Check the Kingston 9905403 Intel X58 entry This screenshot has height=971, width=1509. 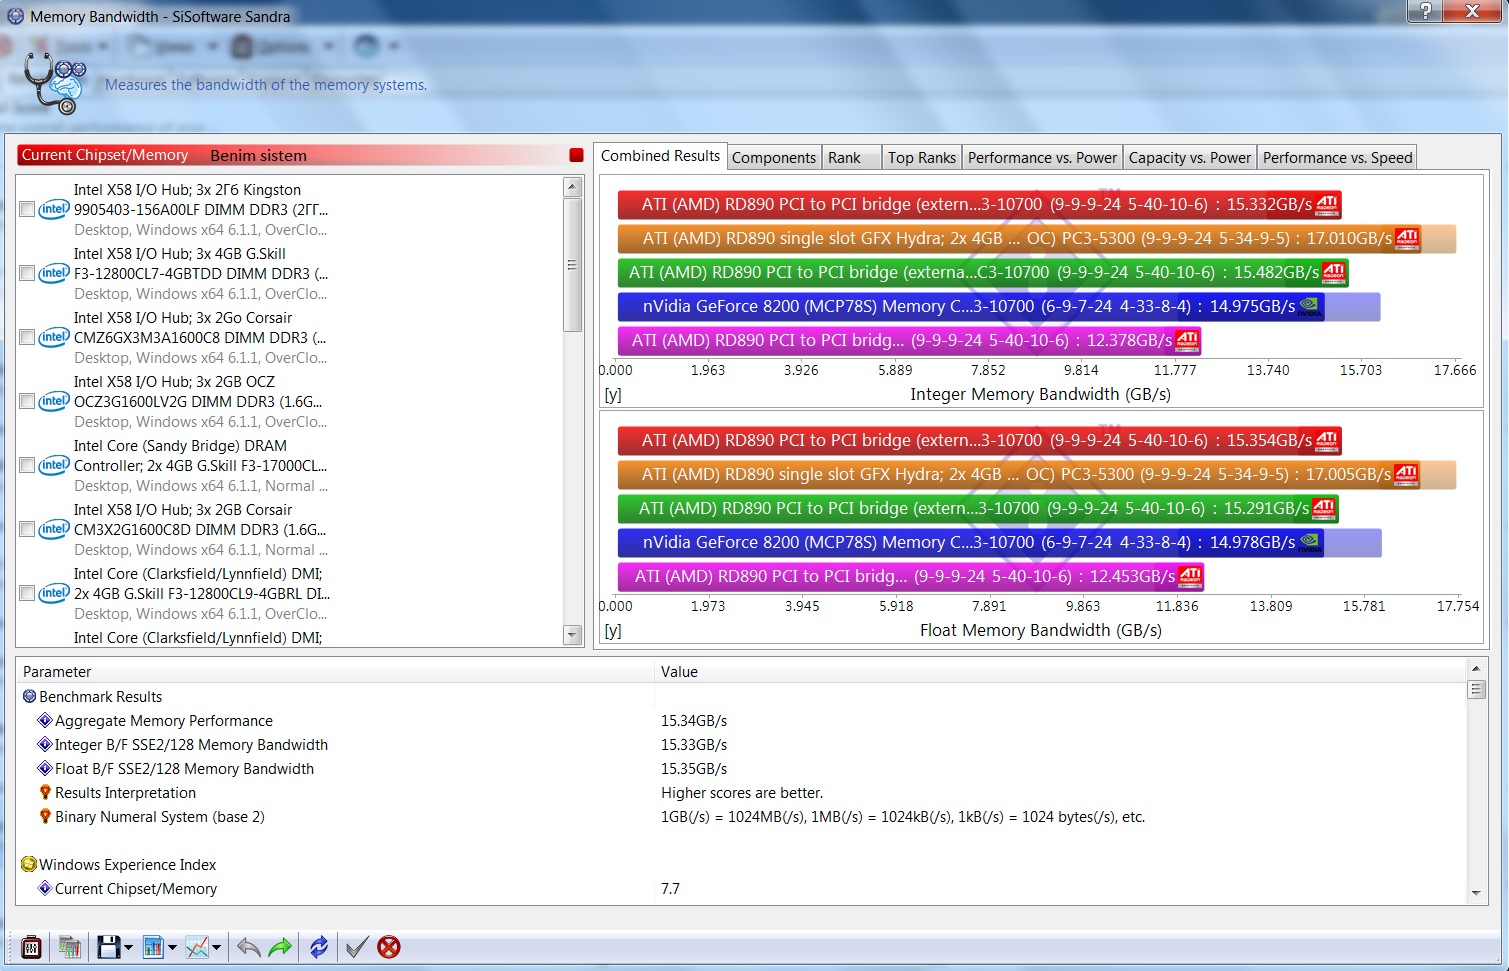[x=28, y=210]
